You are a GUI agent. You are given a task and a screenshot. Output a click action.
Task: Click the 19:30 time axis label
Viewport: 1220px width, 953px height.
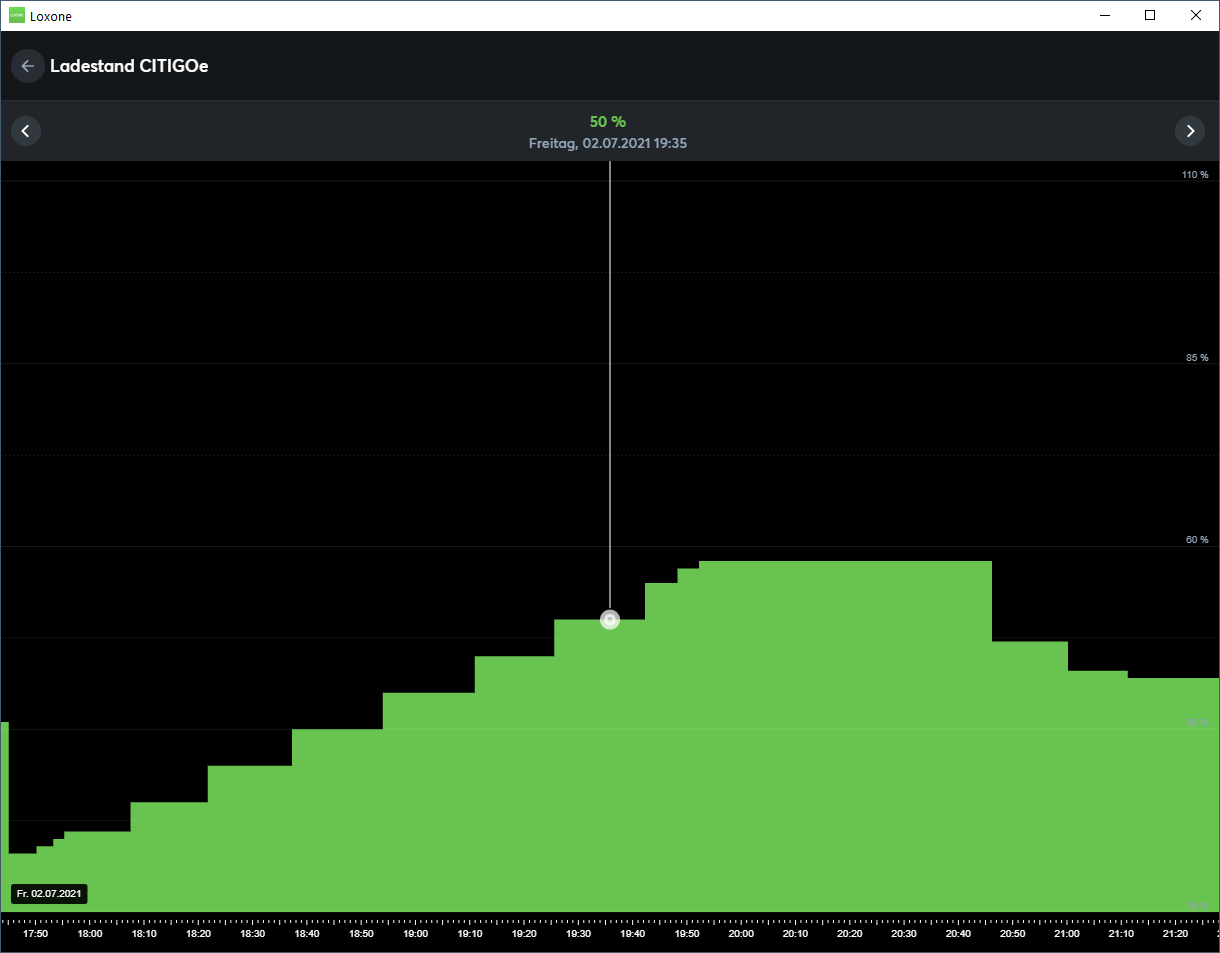pos(578,934)
